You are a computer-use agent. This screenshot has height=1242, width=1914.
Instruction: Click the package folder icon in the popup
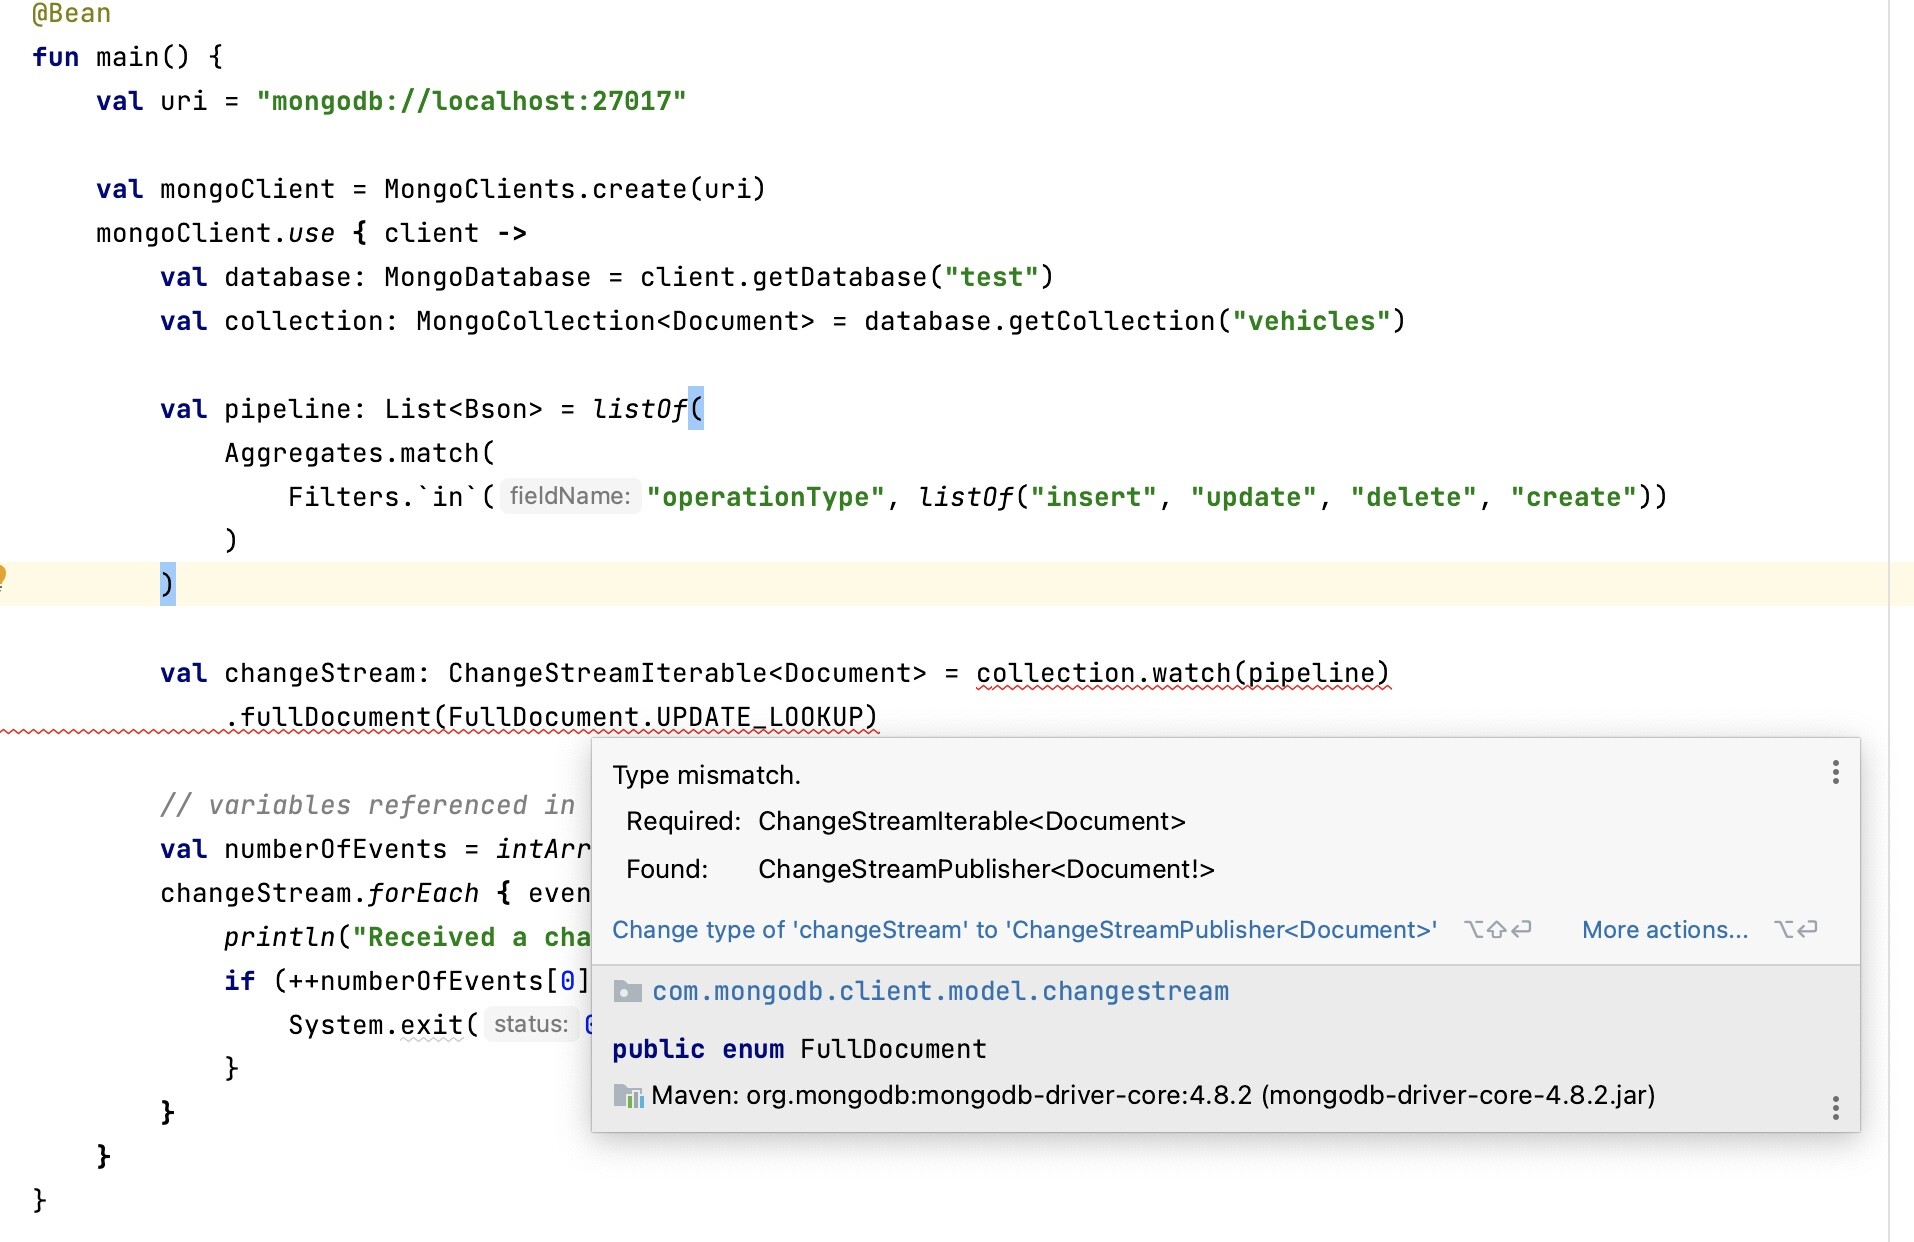[627, 991]
